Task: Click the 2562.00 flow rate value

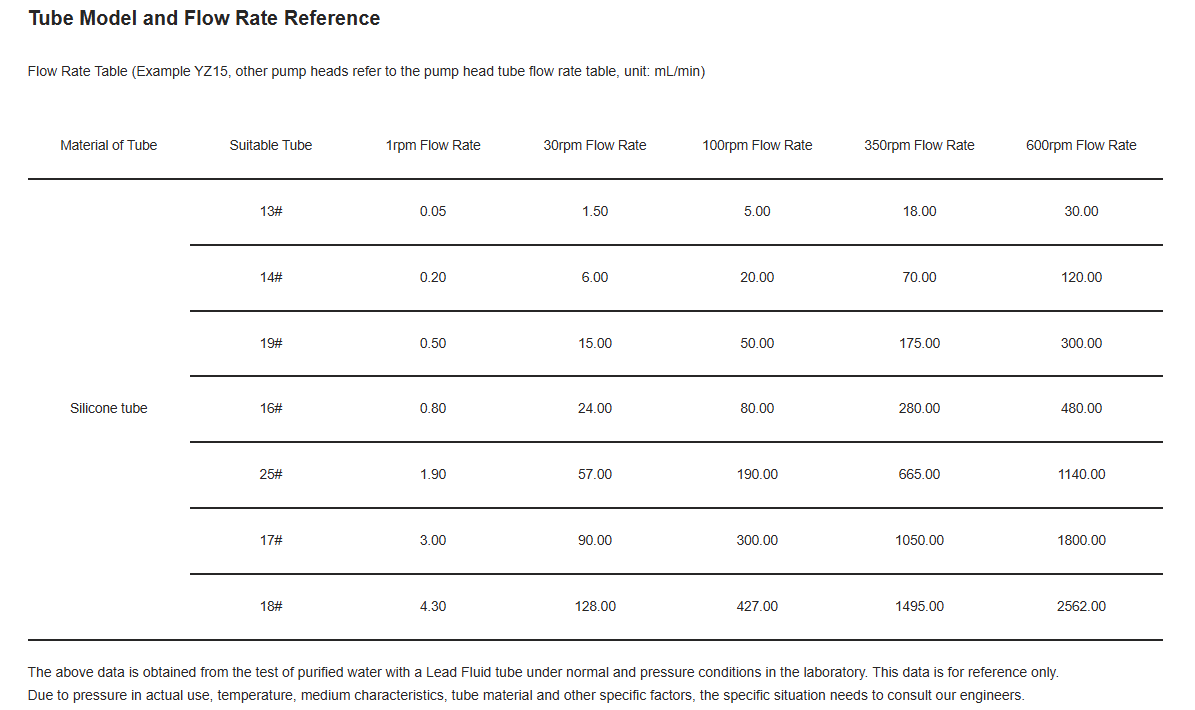Action: click(x=1081, y=606)
